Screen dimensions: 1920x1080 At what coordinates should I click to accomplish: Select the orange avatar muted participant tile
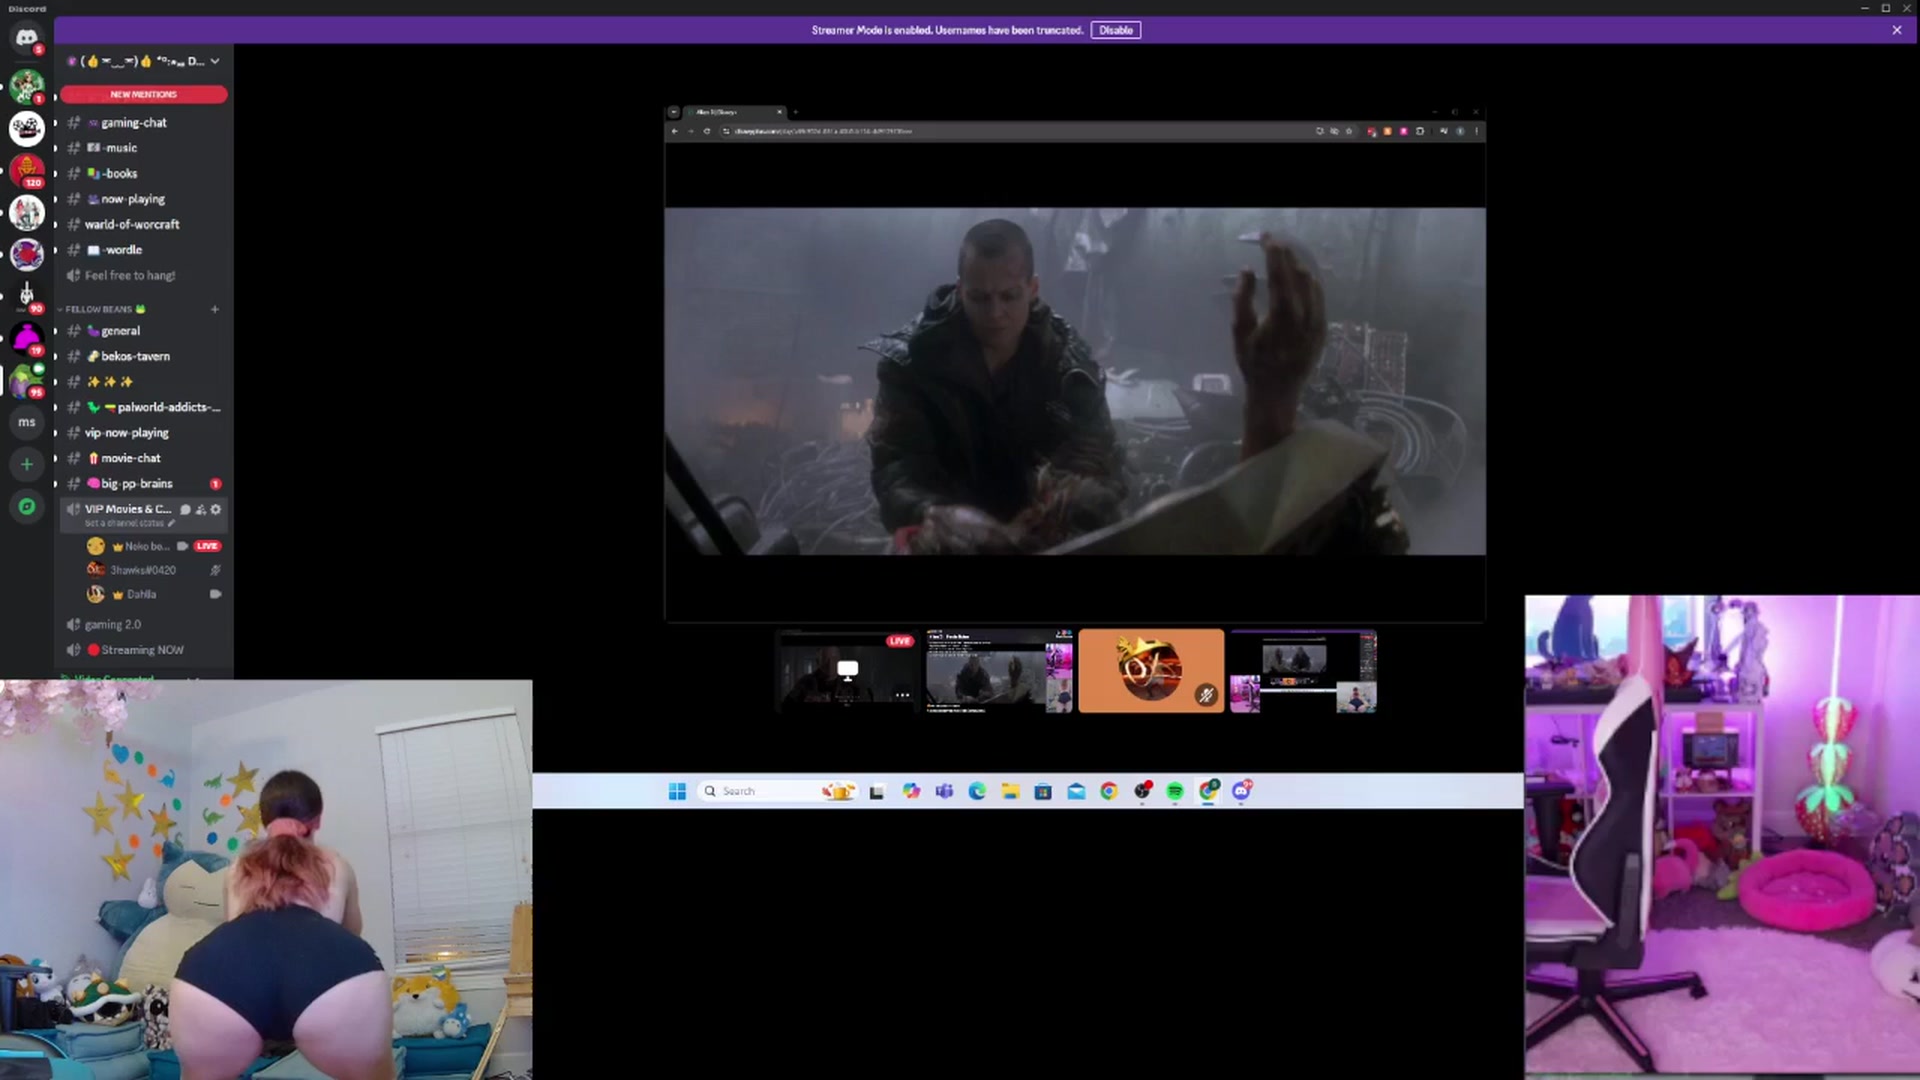point(1151,671)
